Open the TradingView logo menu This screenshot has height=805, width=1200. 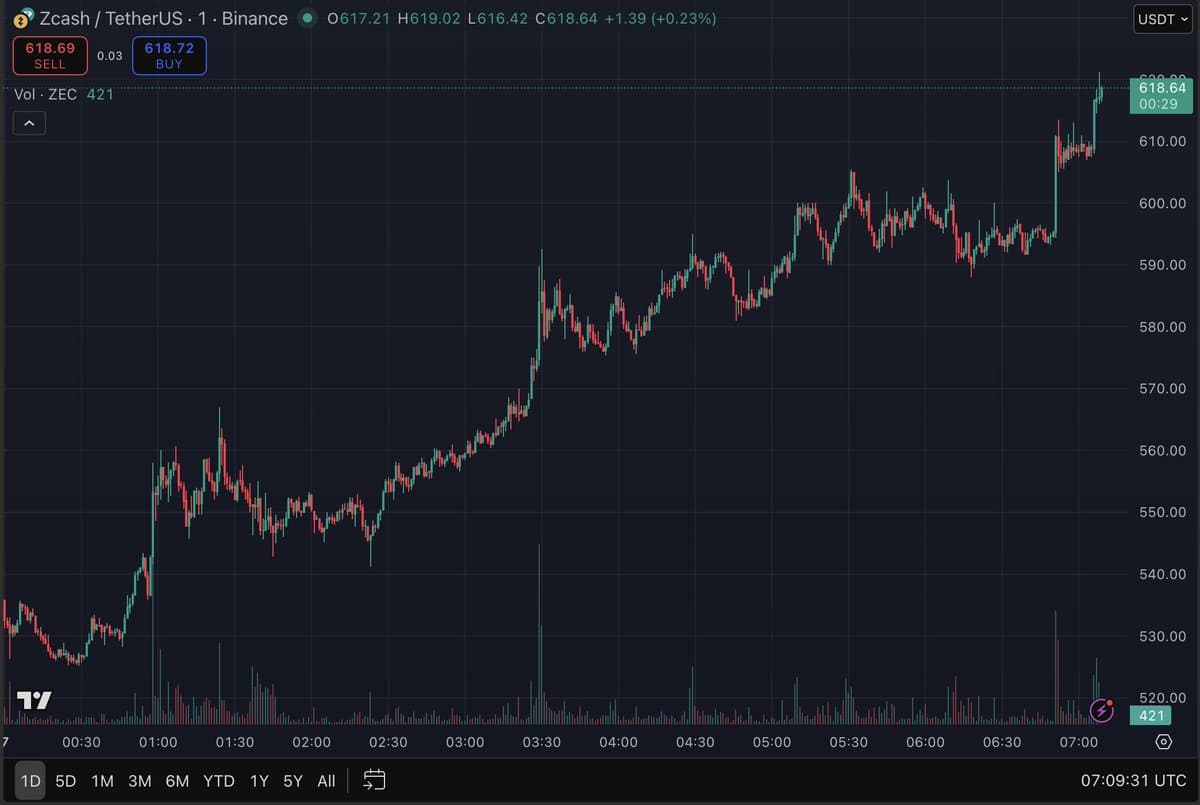pyautogui.click(x=34, y=701)
